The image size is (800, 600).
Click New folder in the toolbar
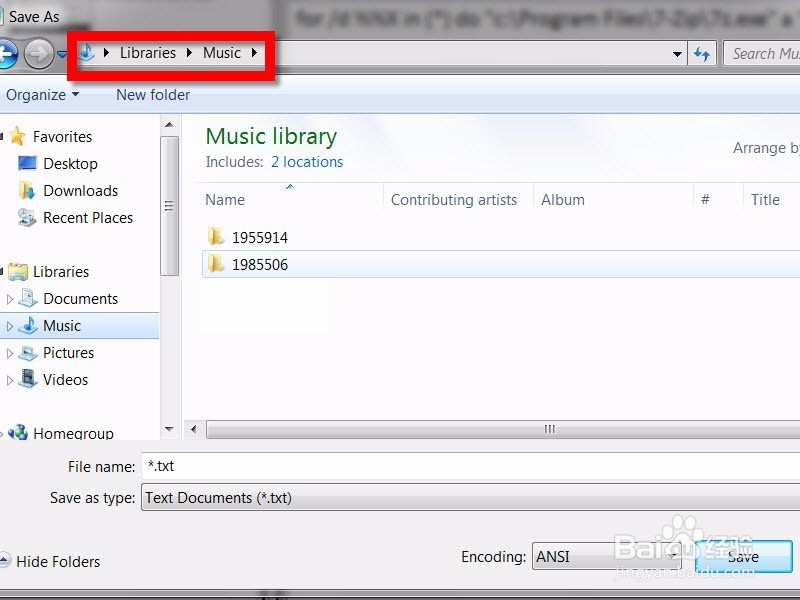click(153, 95)
